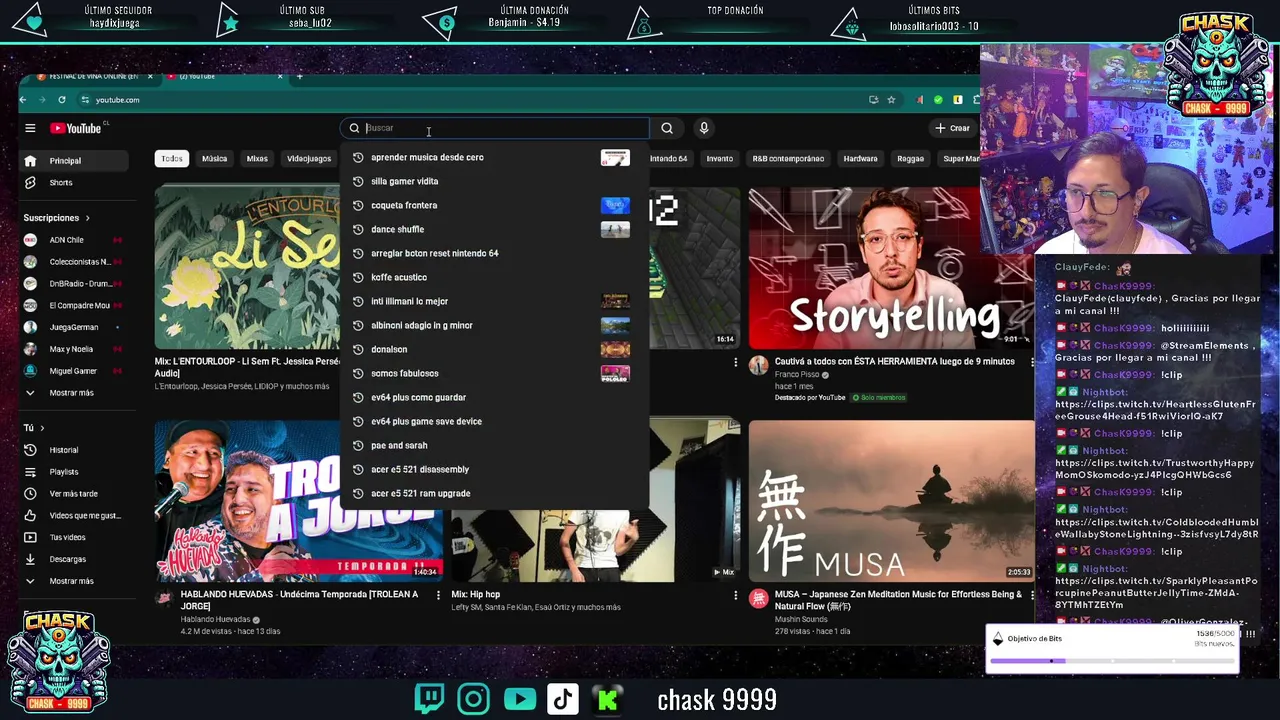
Task: Open Miguel Gamer subscription channel
Action: (75, 371)
